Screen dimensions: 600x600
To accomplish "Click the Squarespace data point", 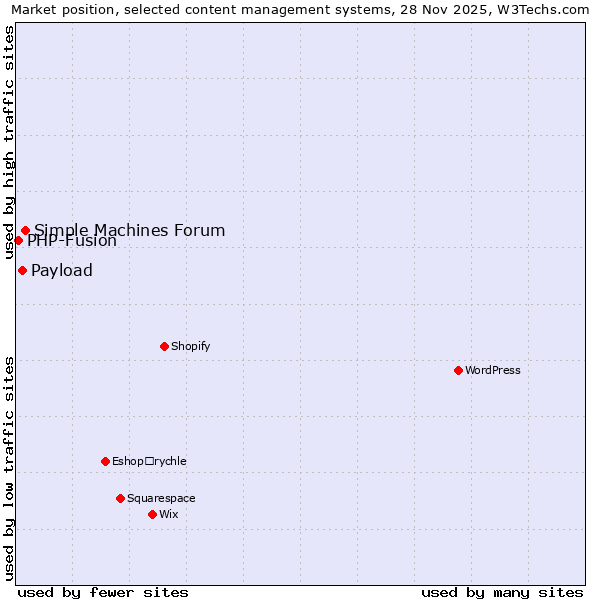I will (121, 498).
